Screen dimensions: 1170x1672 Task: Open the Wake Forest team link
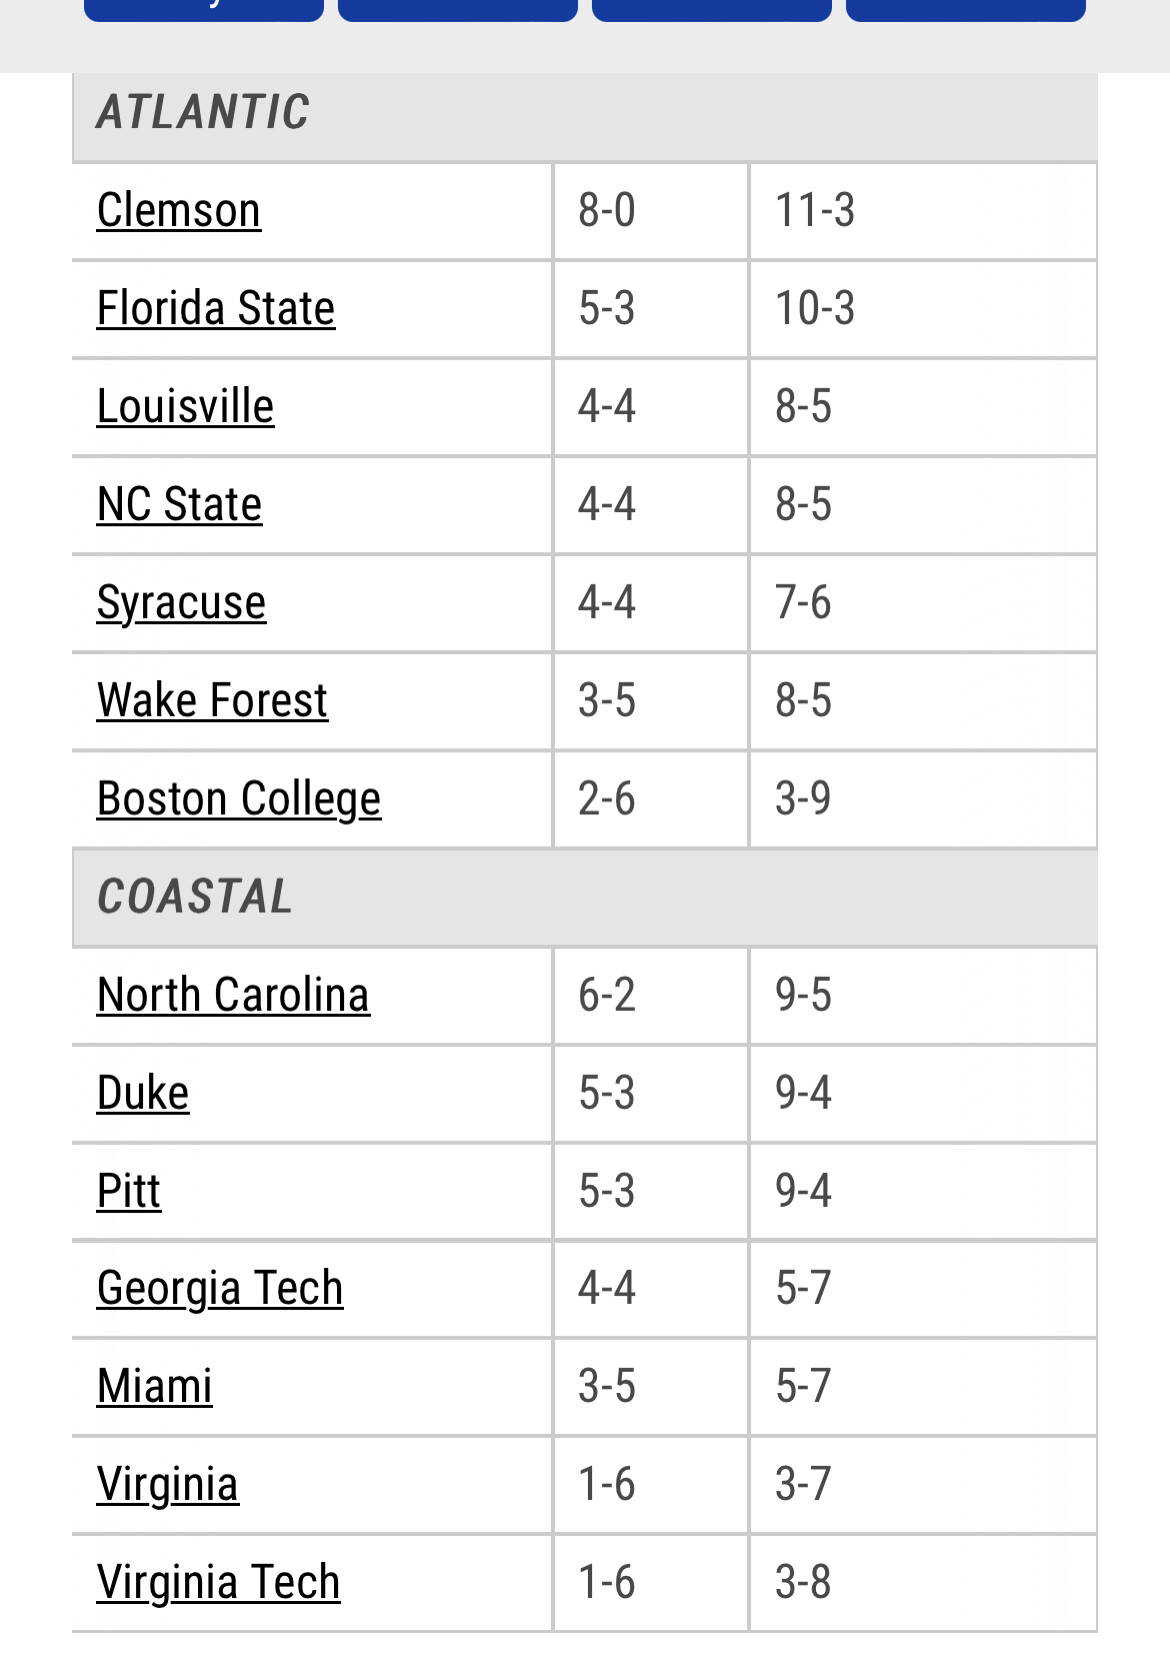[x=213, y=701]
